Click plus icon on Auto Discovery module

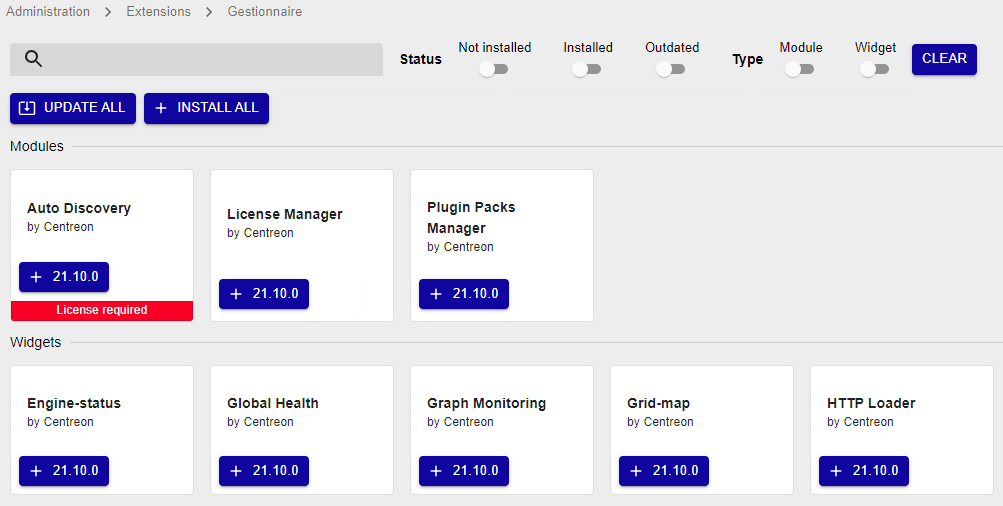click(x=36, y=277)
